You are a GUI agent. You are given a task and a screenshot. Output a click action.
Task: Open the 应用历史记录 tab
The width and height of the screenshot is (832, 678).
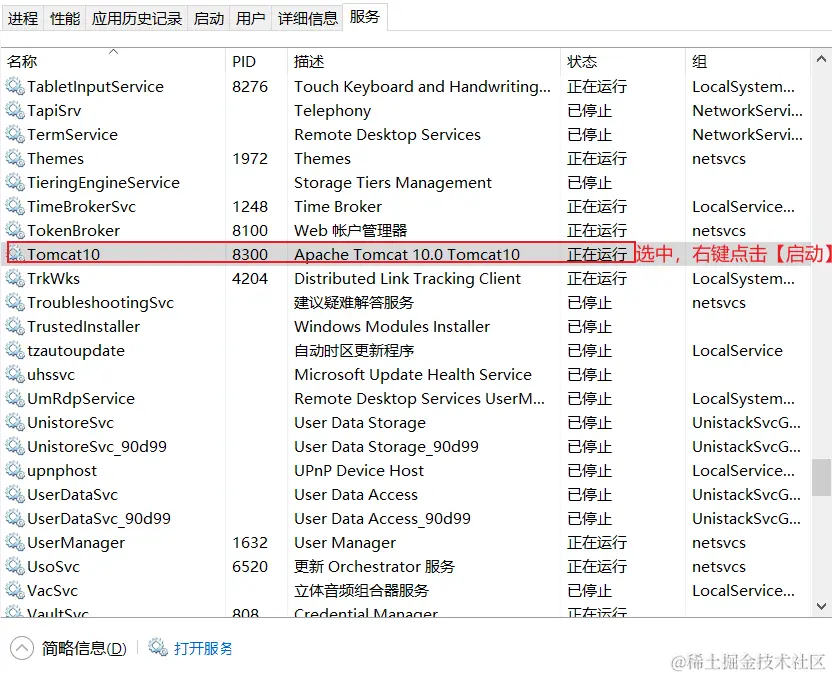136,19
